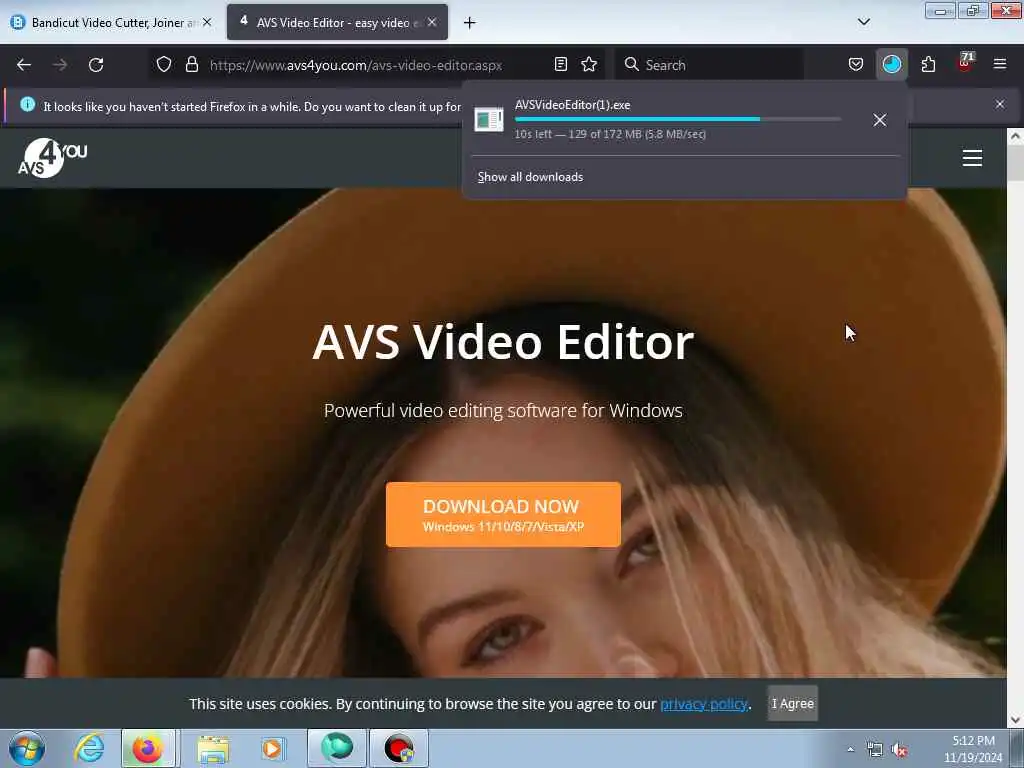This screenshot has width=1024, height=768.
Task: Click the file name AVSVideoEditor(1).exe
Action: (572, 105)
